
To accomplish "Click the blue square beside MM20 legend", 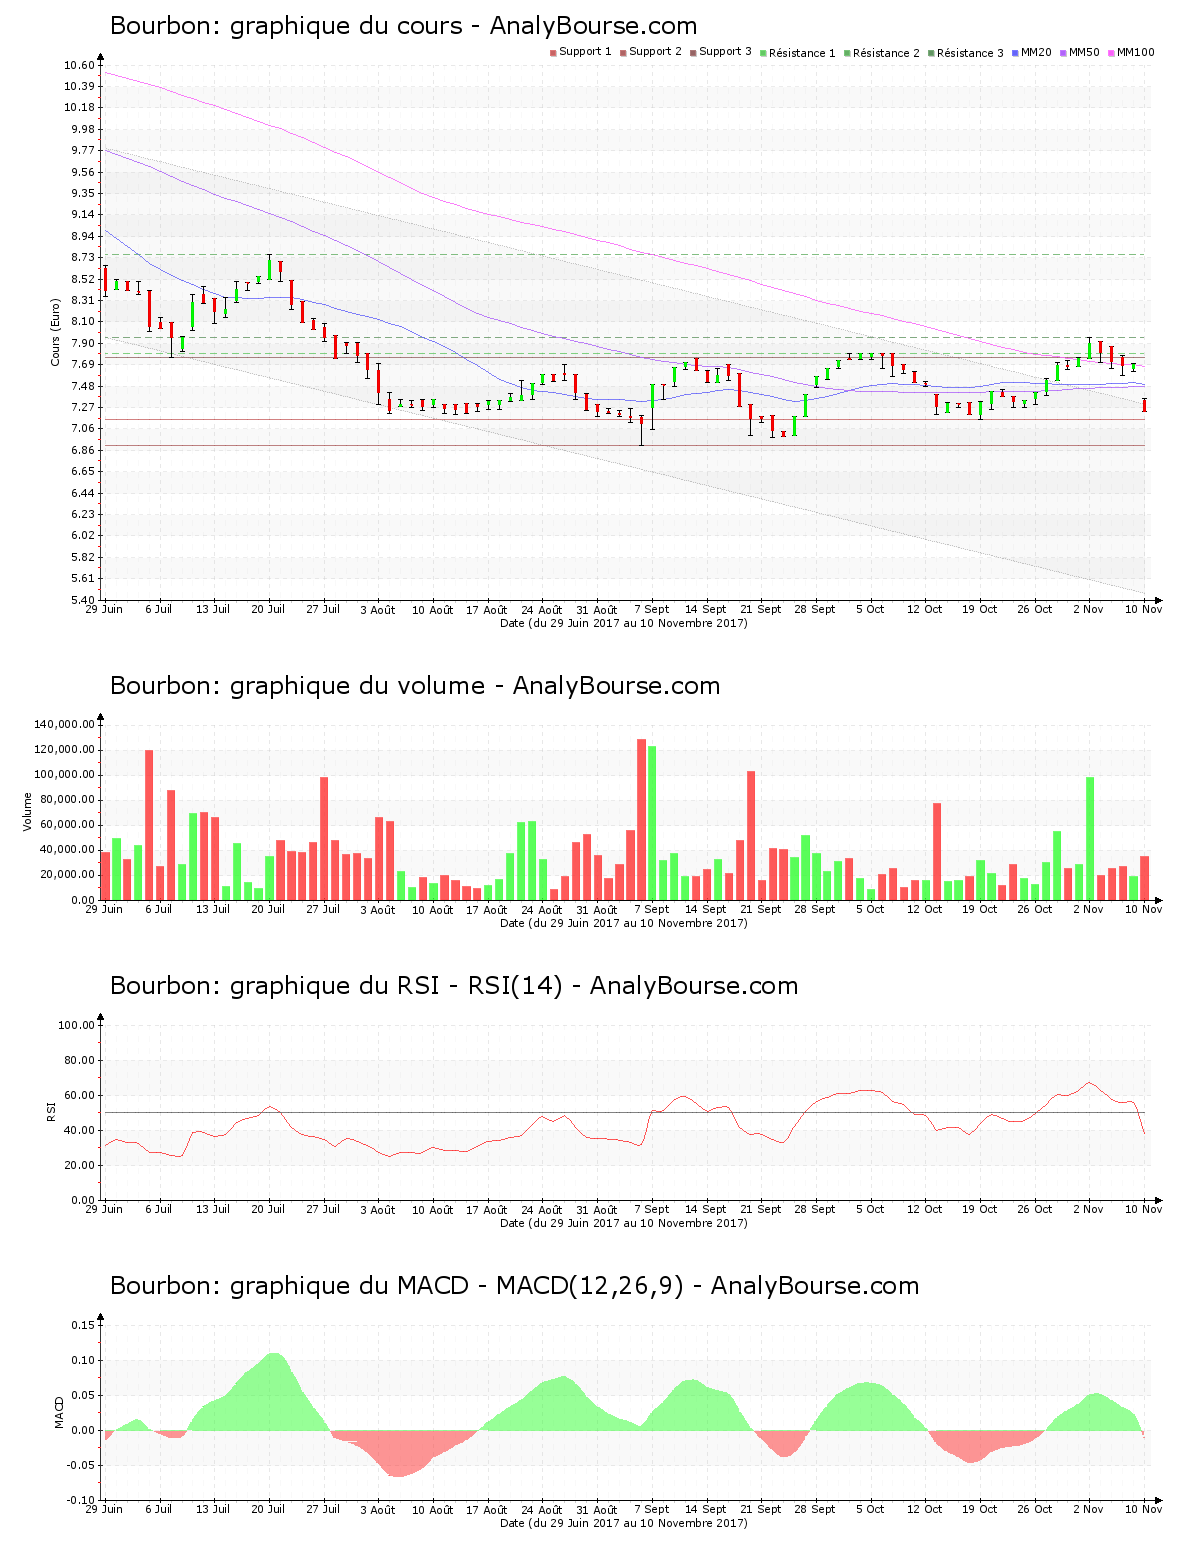I will click(x=1015, y=53).
